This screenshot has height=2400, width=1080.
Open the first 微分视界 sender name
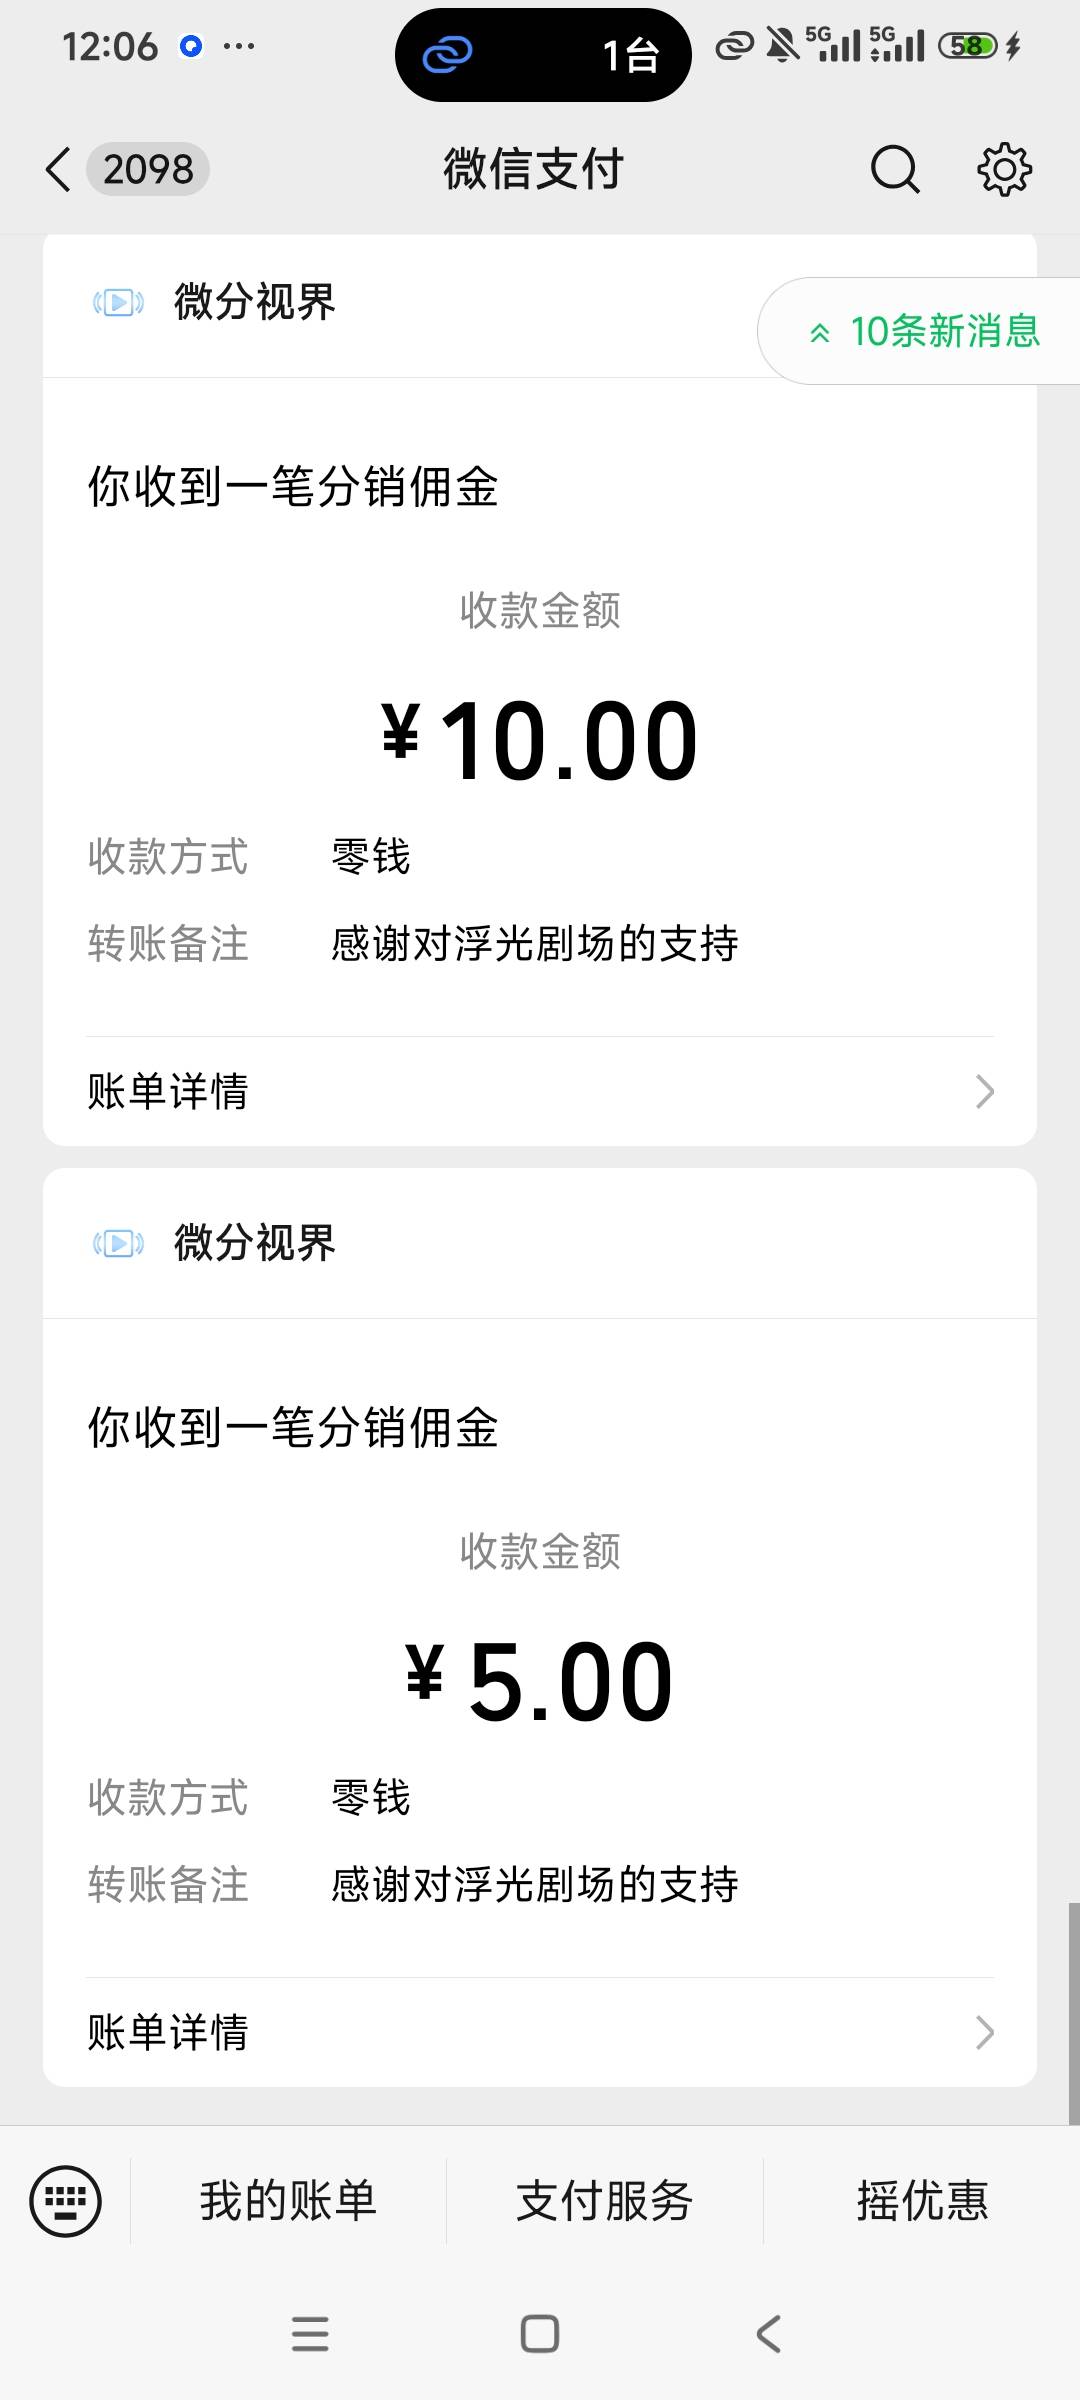255,302
